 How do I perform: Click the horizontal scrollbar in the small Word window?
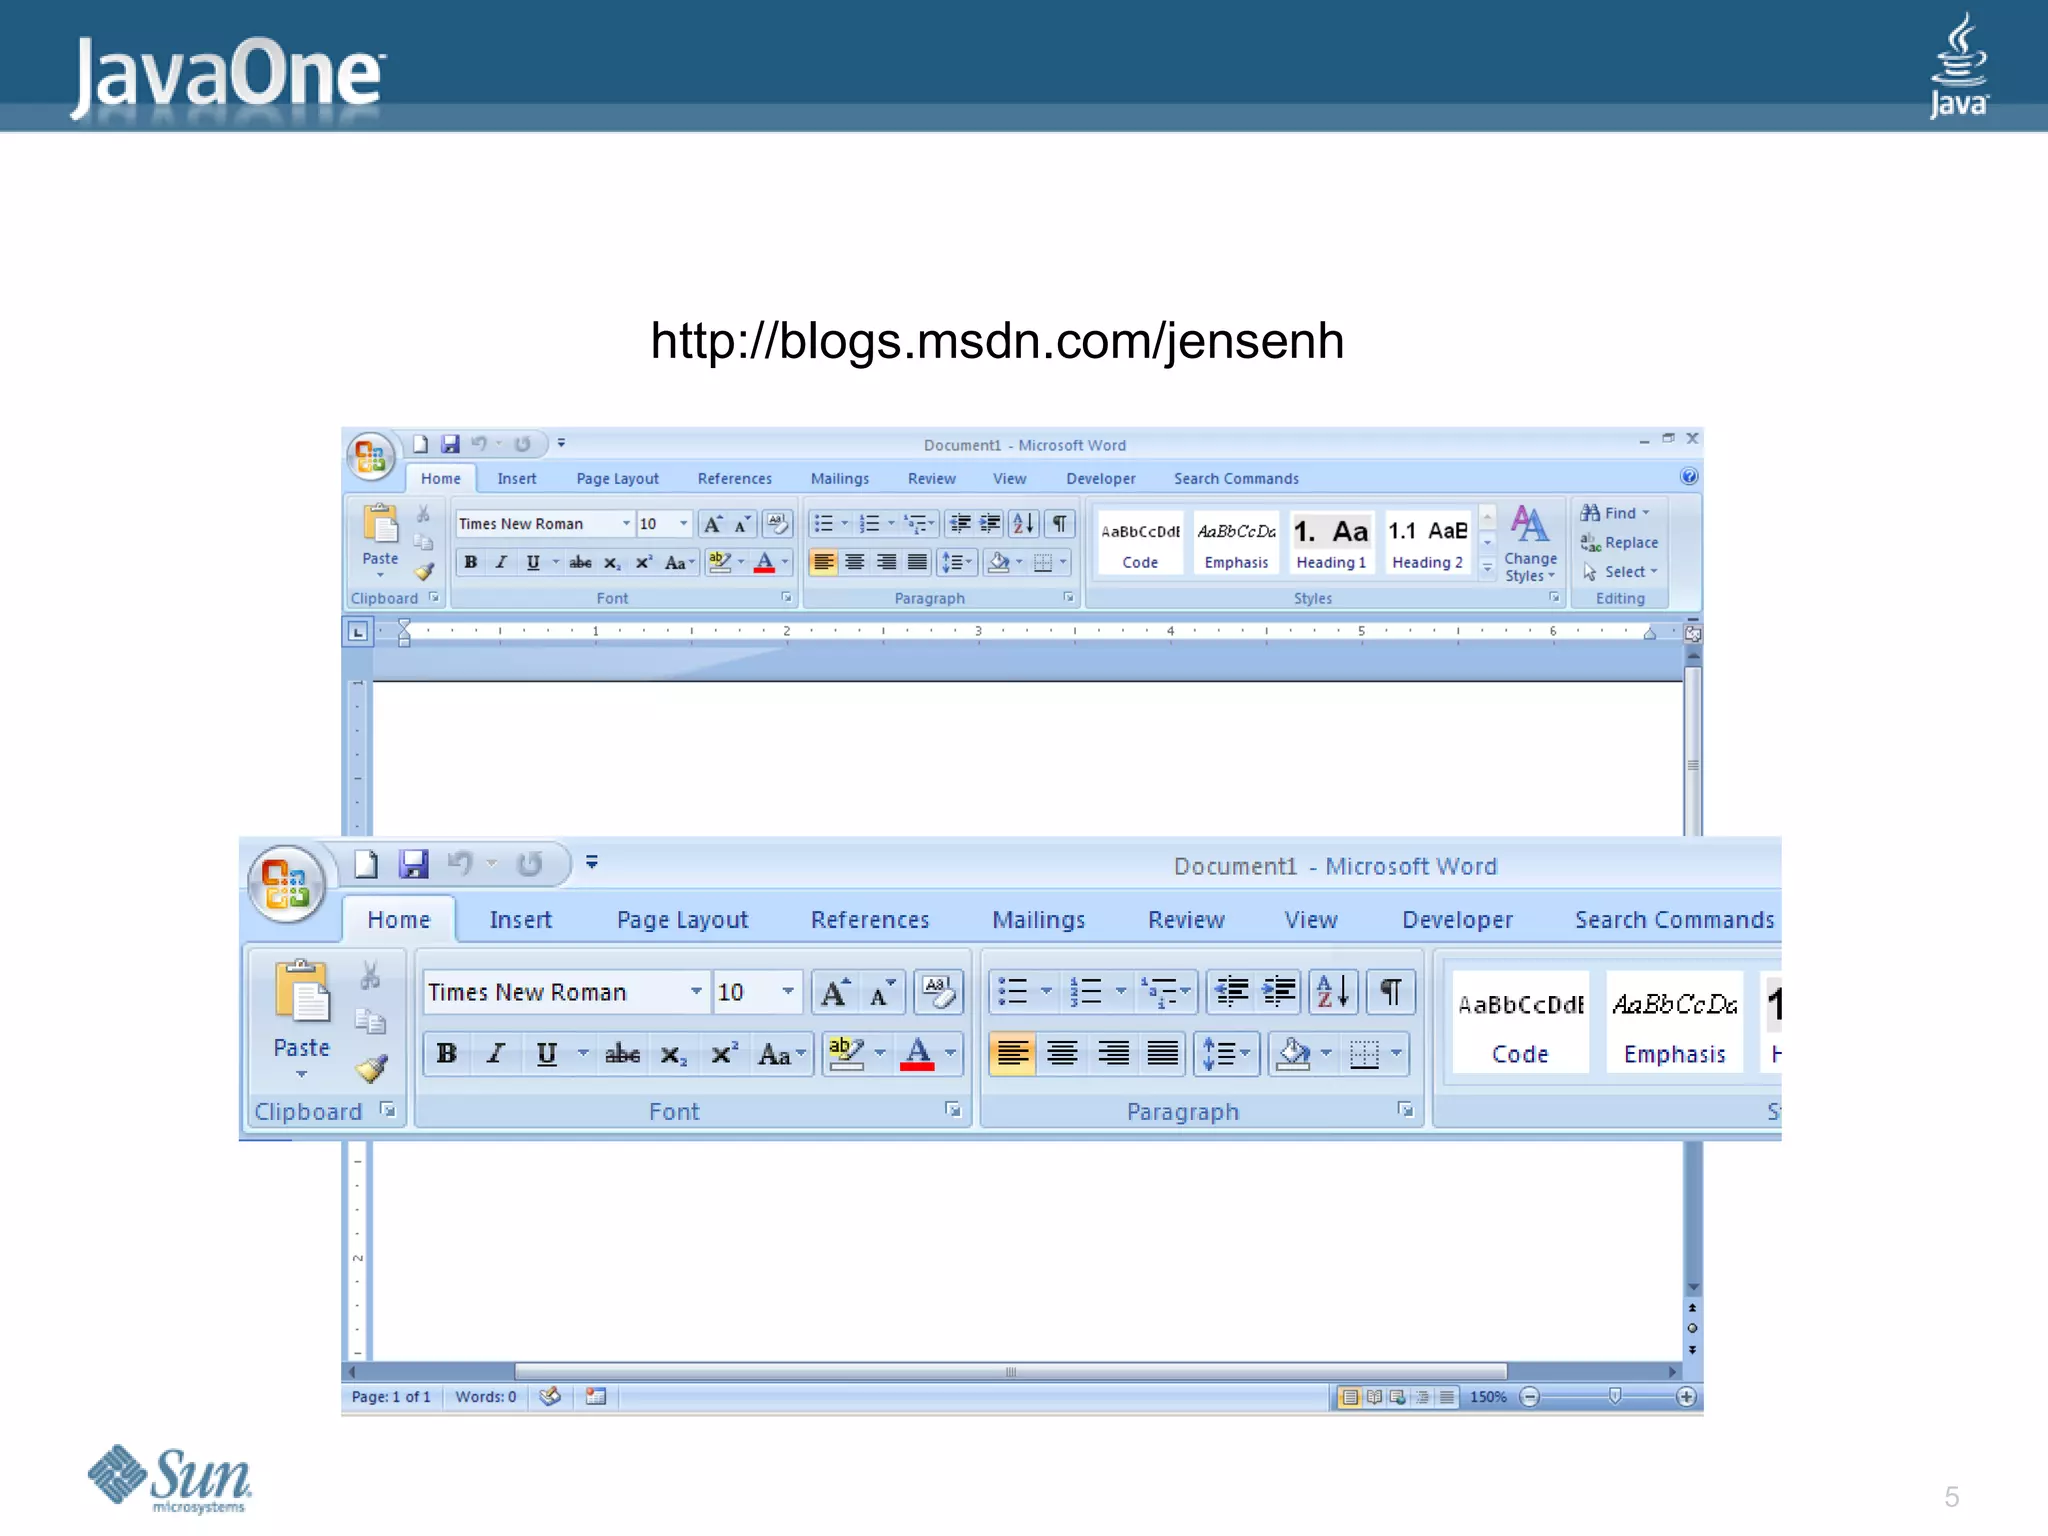pos(1010,1372)
